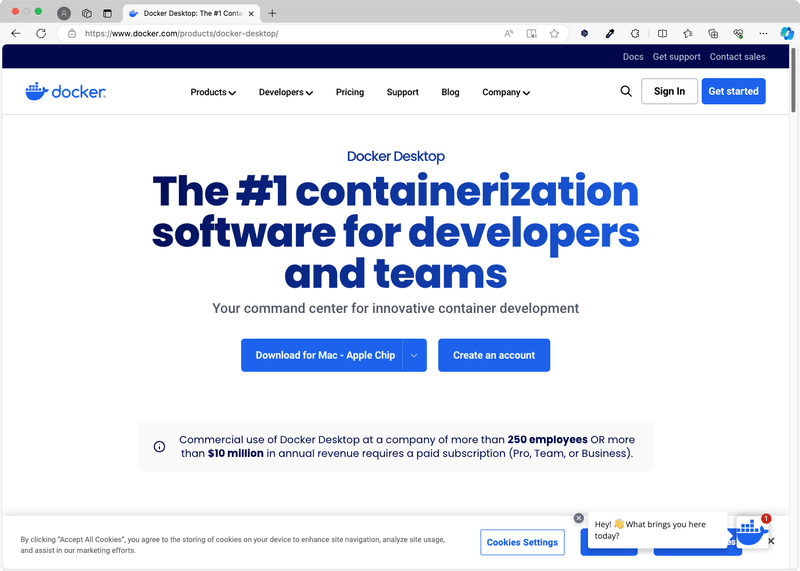The width and height of the screenshot is (800, 571).
Task: Click the Docker whale logo
Action: [66, 92]
